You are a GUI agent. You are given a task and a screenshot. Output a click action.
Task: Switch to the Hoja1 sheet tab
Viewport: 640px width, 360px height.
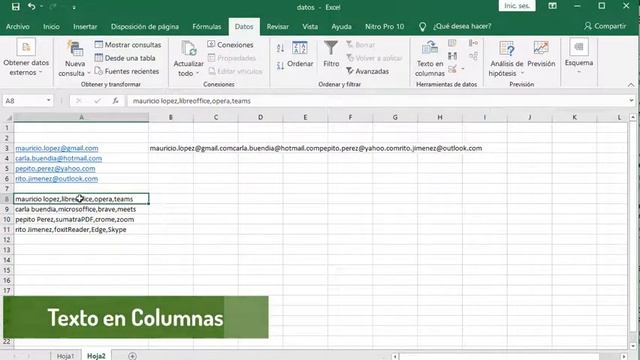[x=65, y=356]
